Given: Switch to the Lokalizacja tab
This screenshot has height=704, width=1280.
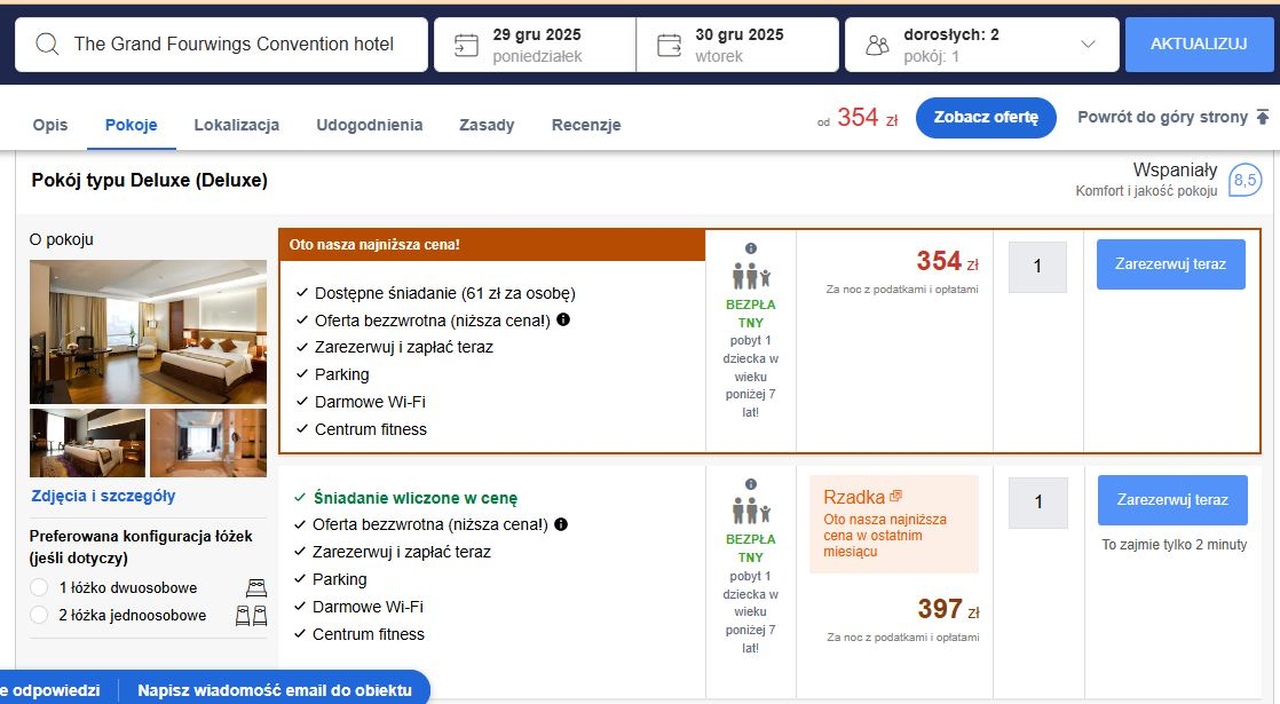Looking at the screenshot, I should [236, 125].
